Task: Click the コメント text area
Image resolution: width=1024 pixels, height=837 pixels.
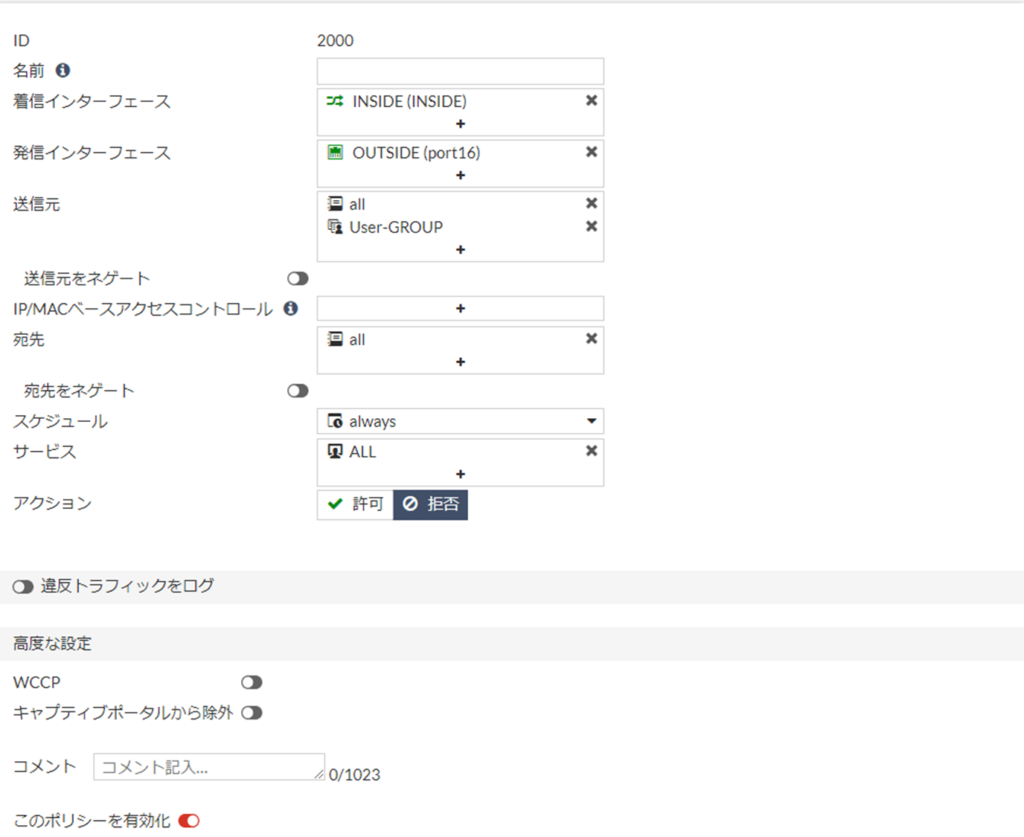Action: pyautogui.click(x=208, y=767)
